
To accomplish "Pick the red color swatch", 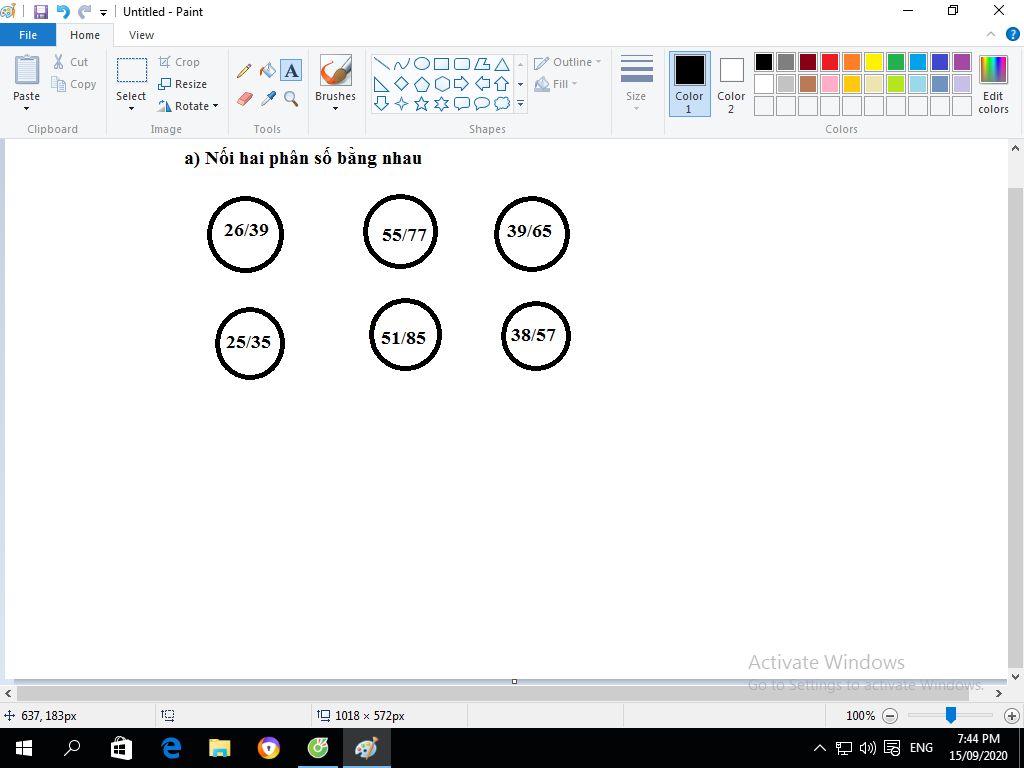I will pyautogui.click(x=830, y=62).
